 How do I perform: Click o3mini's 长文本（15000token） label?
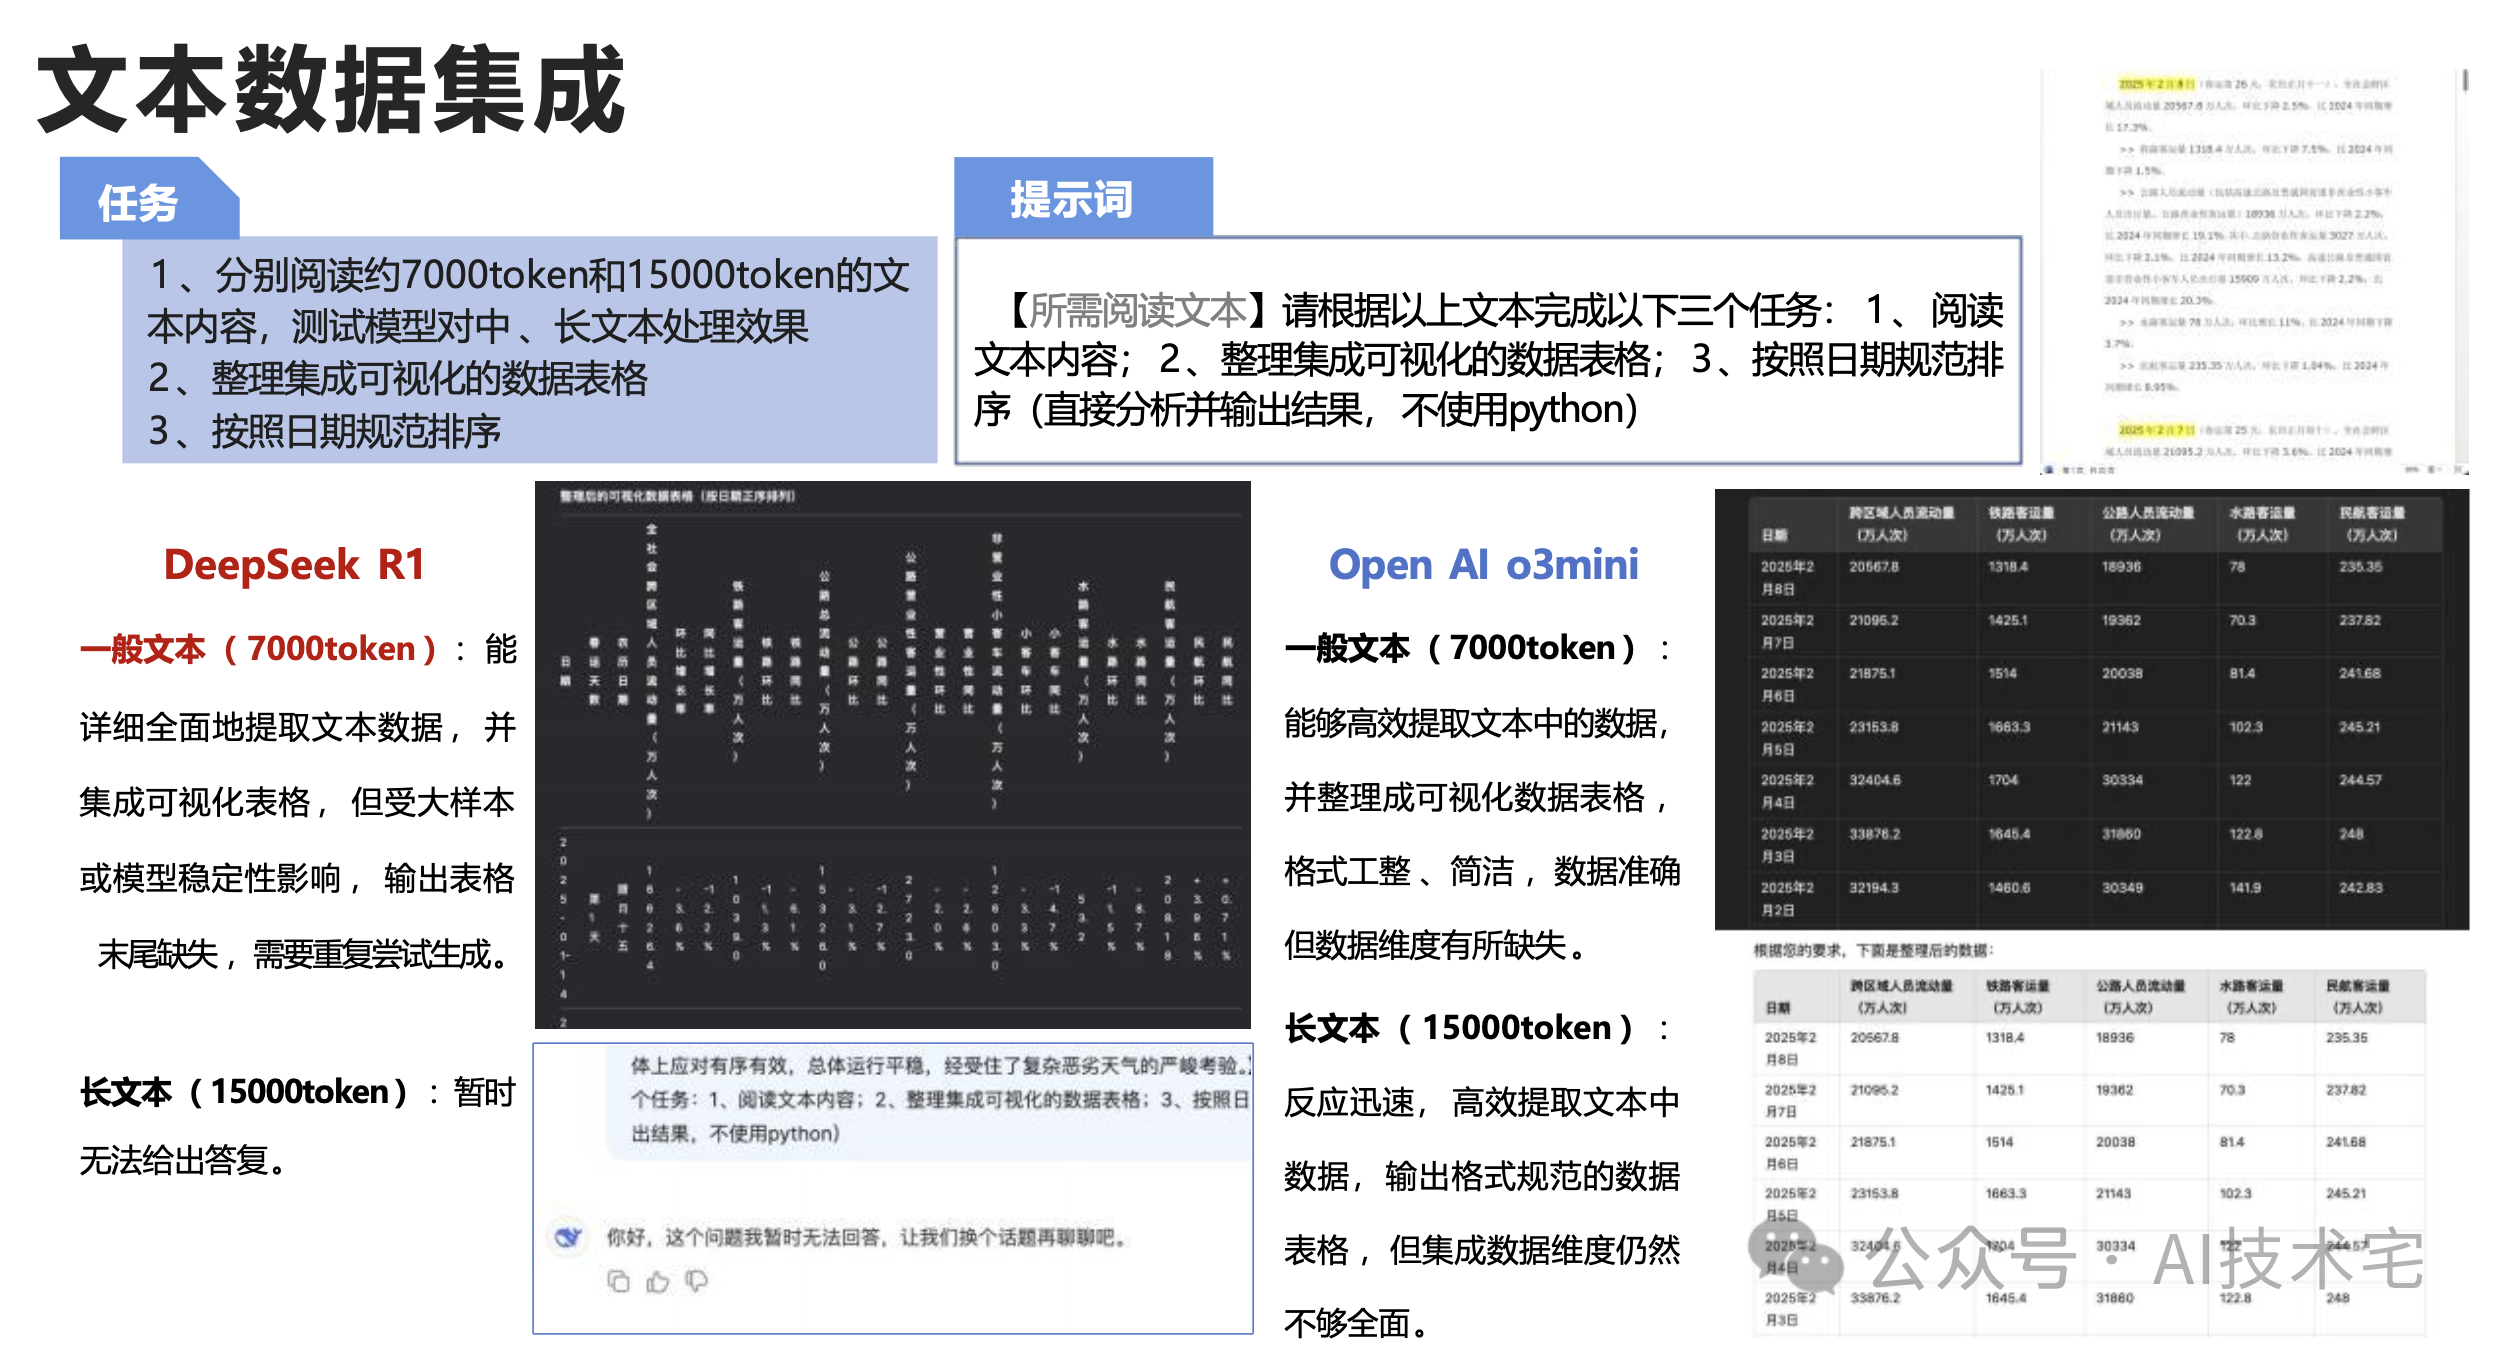point(1460,1028)
